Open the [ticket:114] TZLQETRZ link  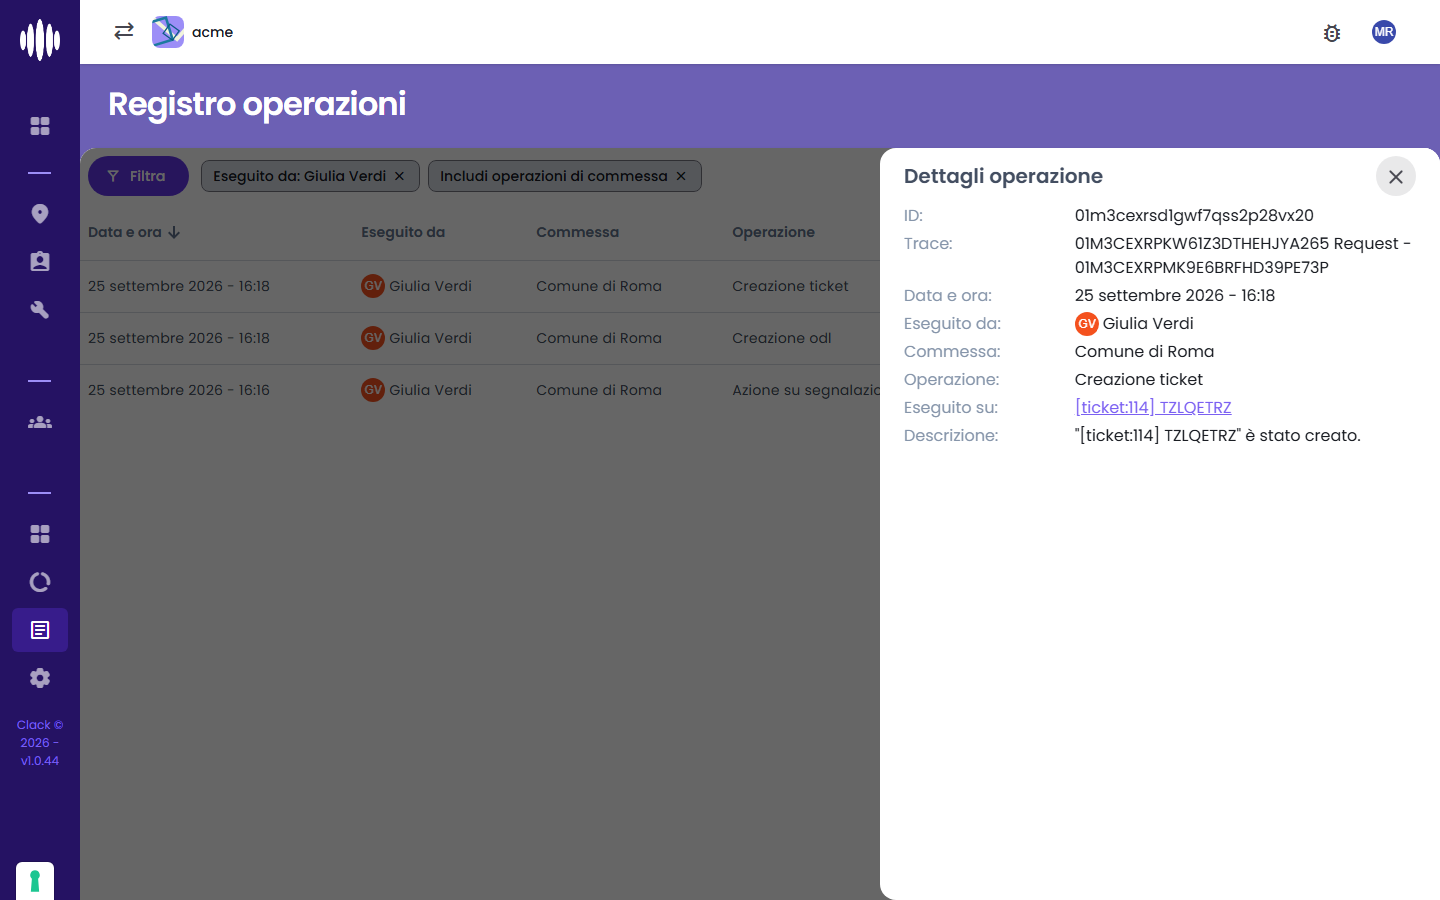[1153, 407]
